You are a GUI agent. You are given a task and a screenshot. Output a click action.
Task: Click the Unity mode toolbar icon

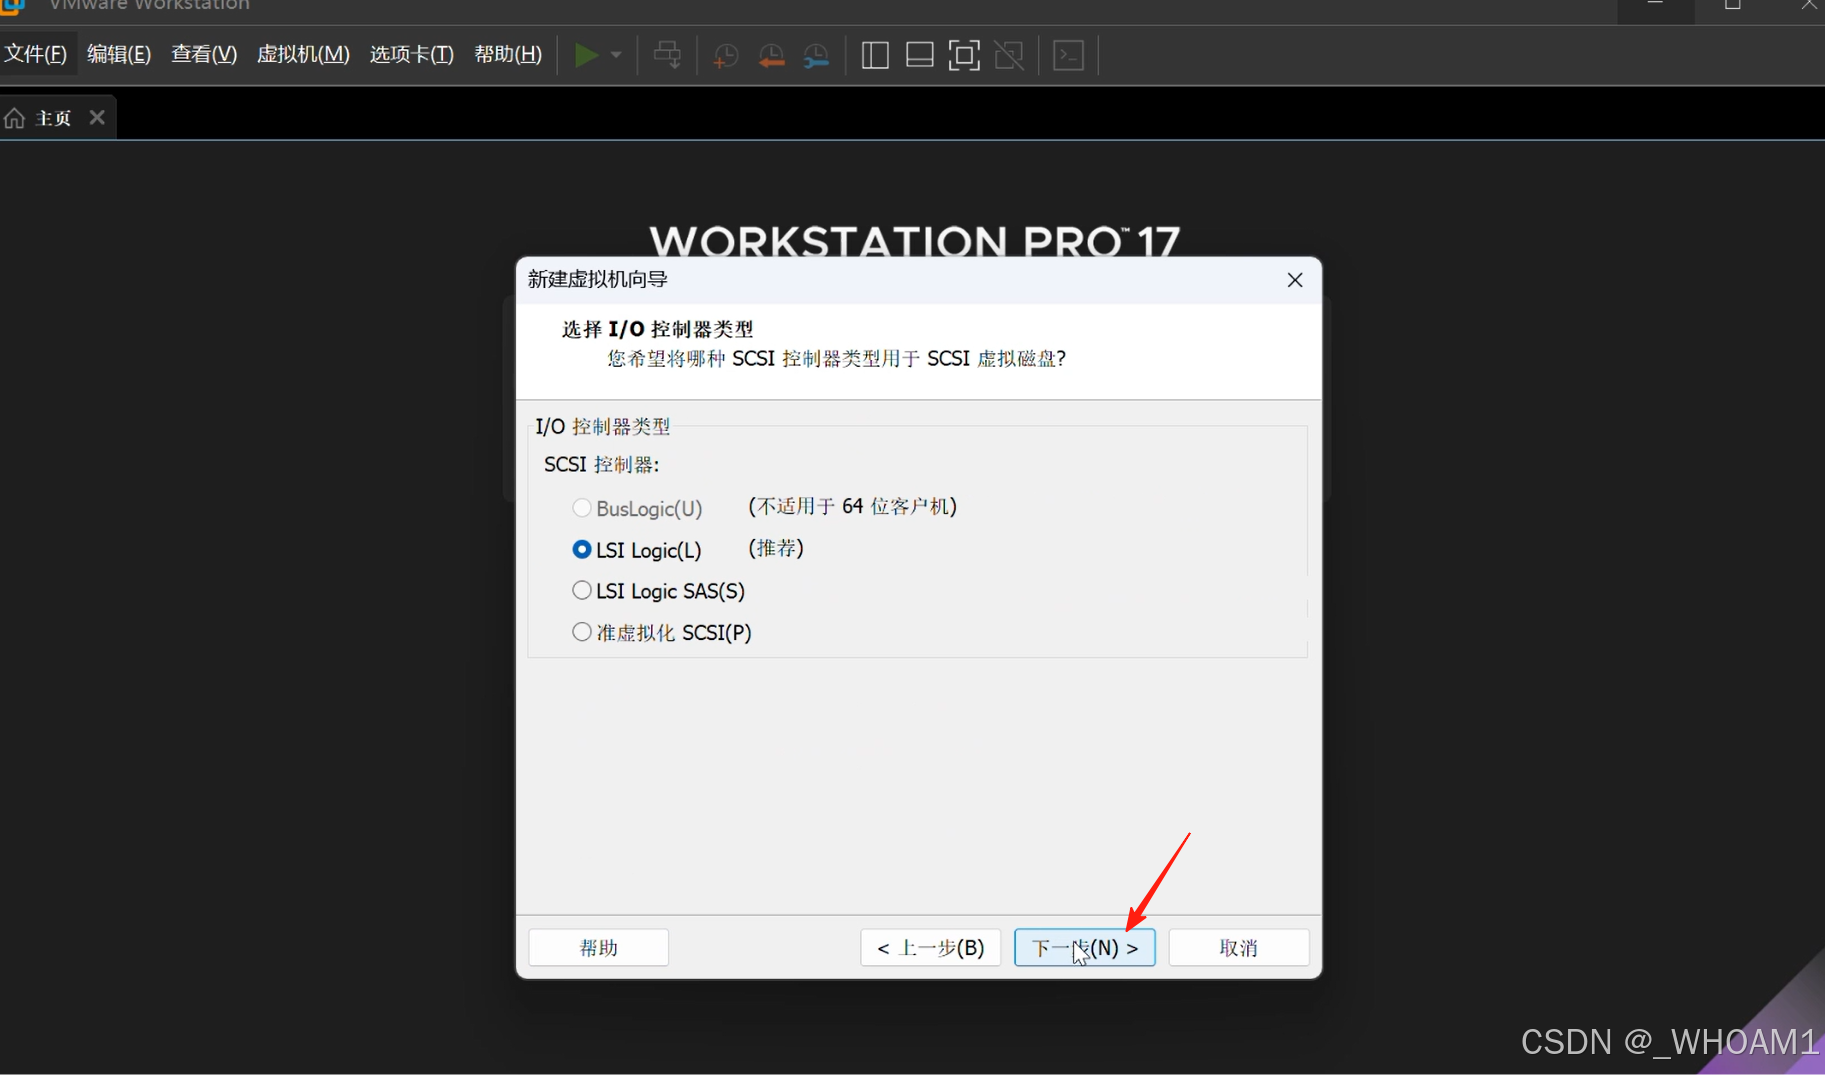point(1009,55)
